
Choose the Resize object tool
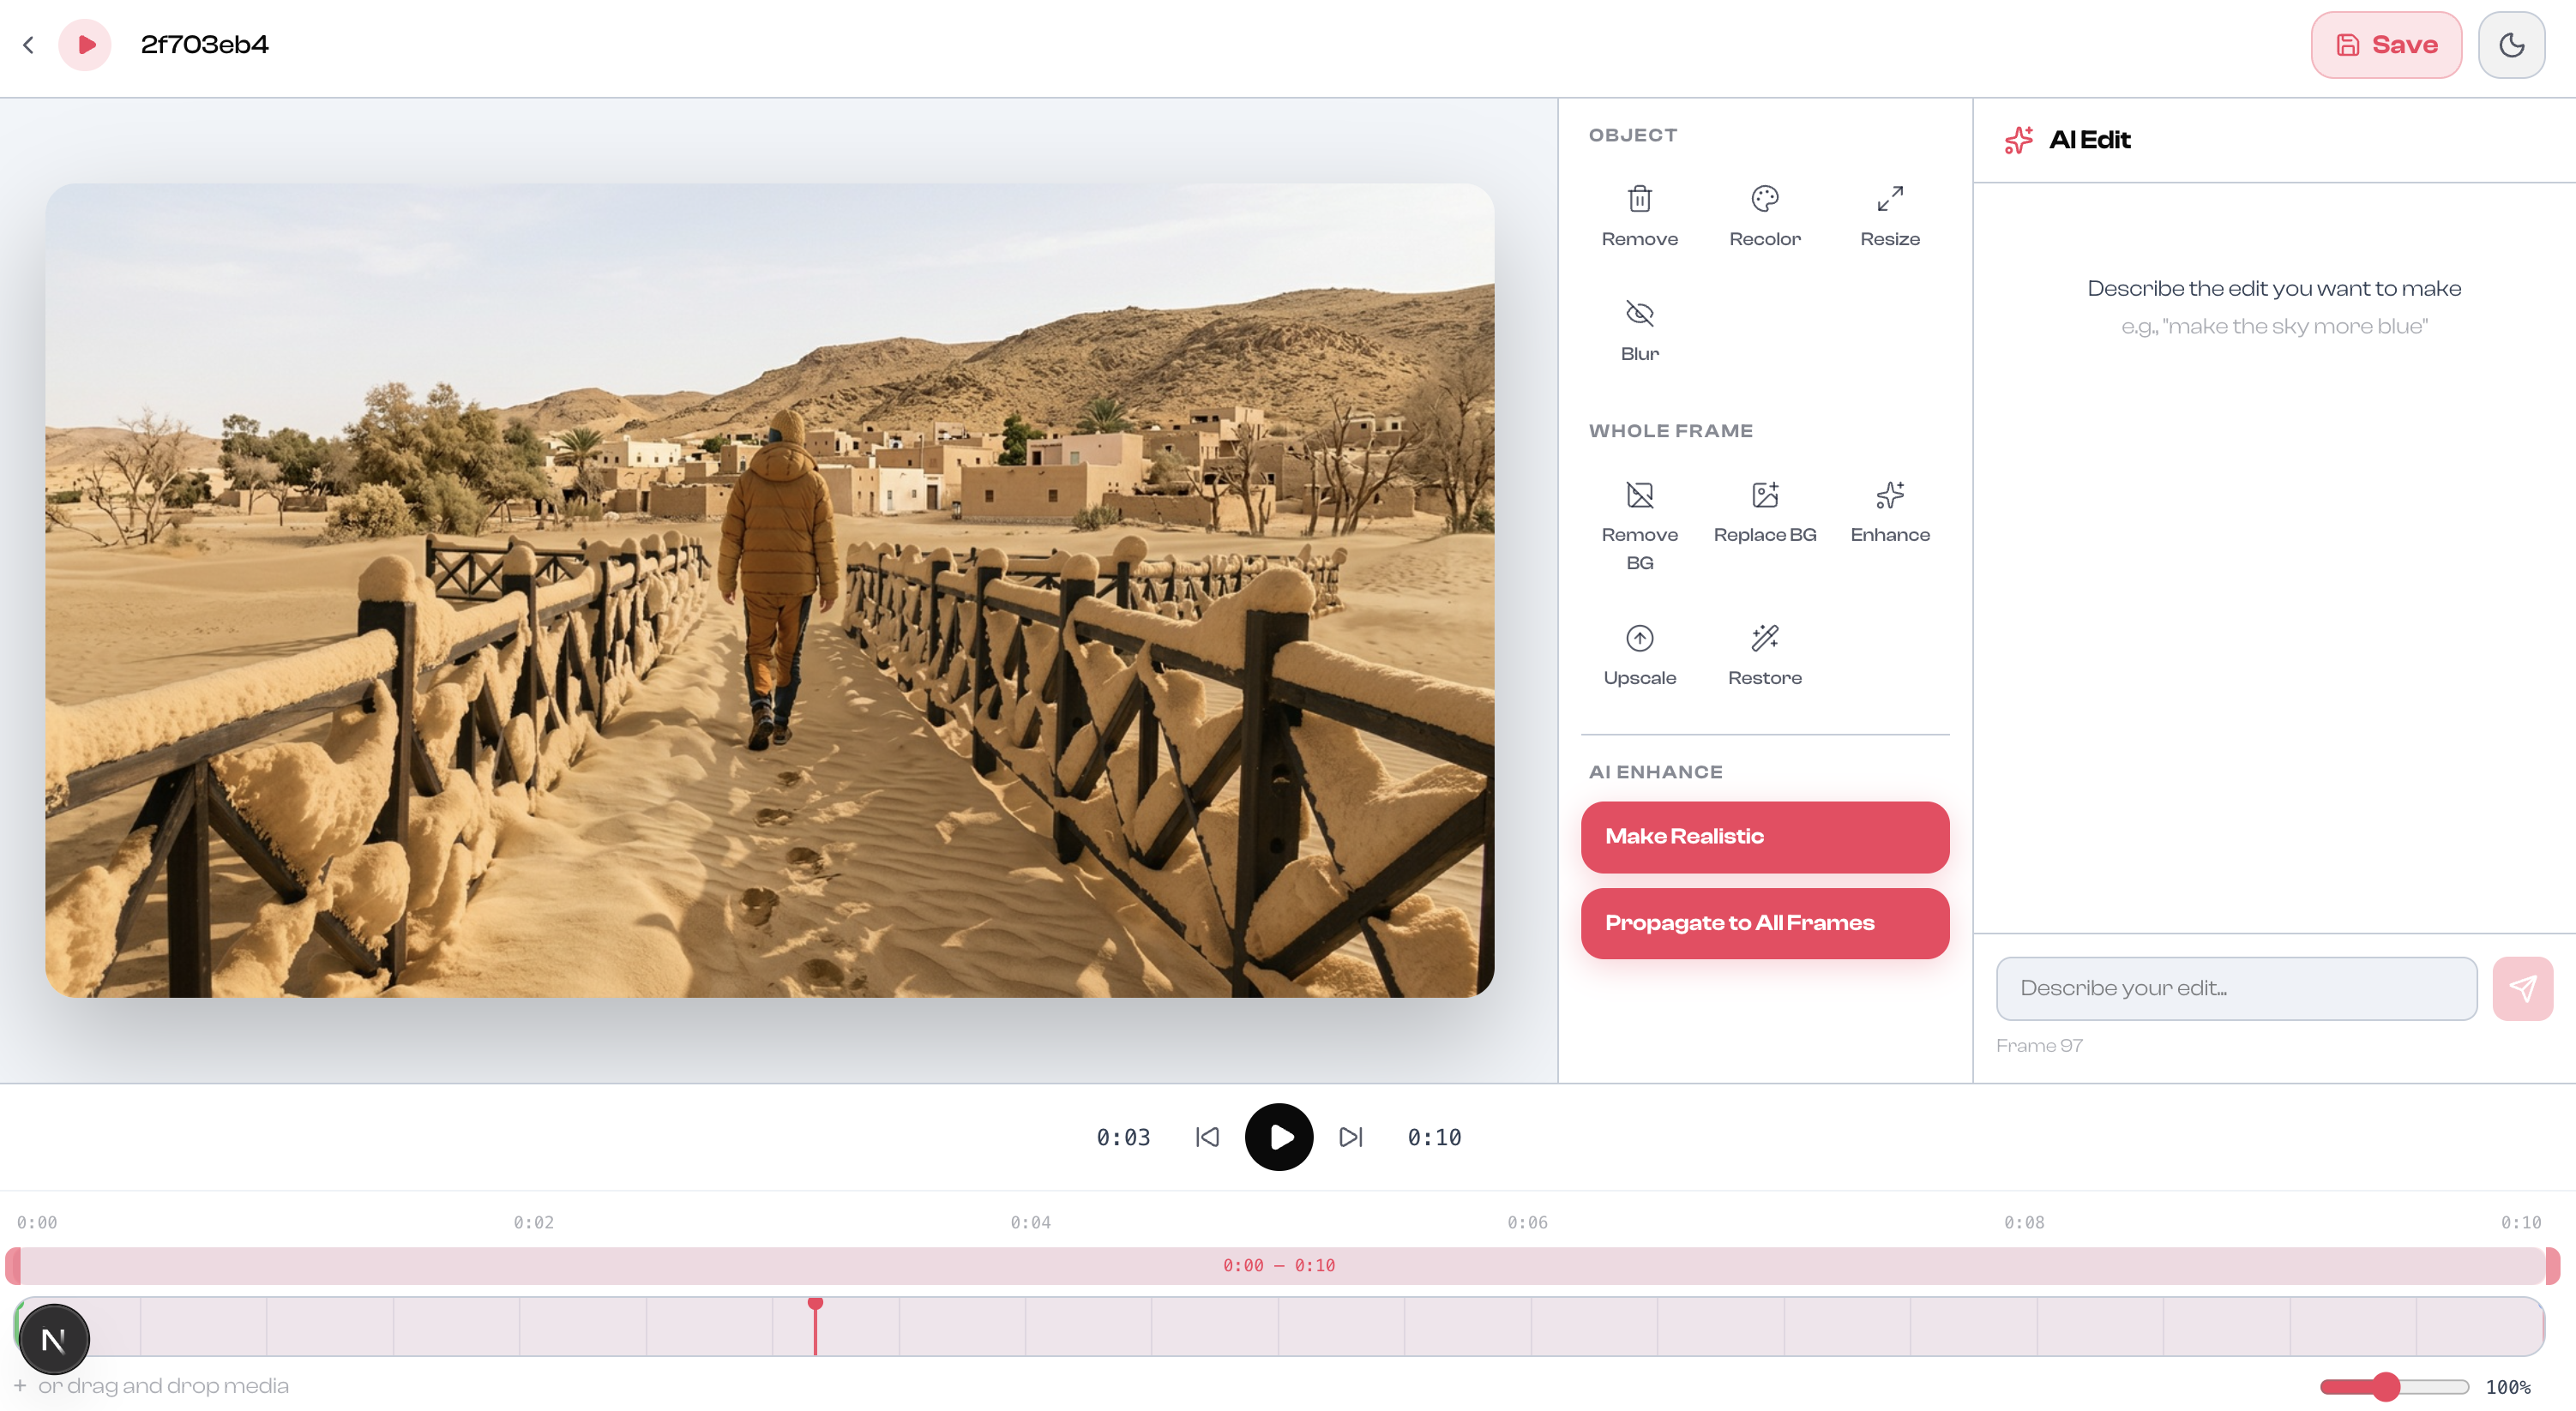click(x=1889, y=199)
